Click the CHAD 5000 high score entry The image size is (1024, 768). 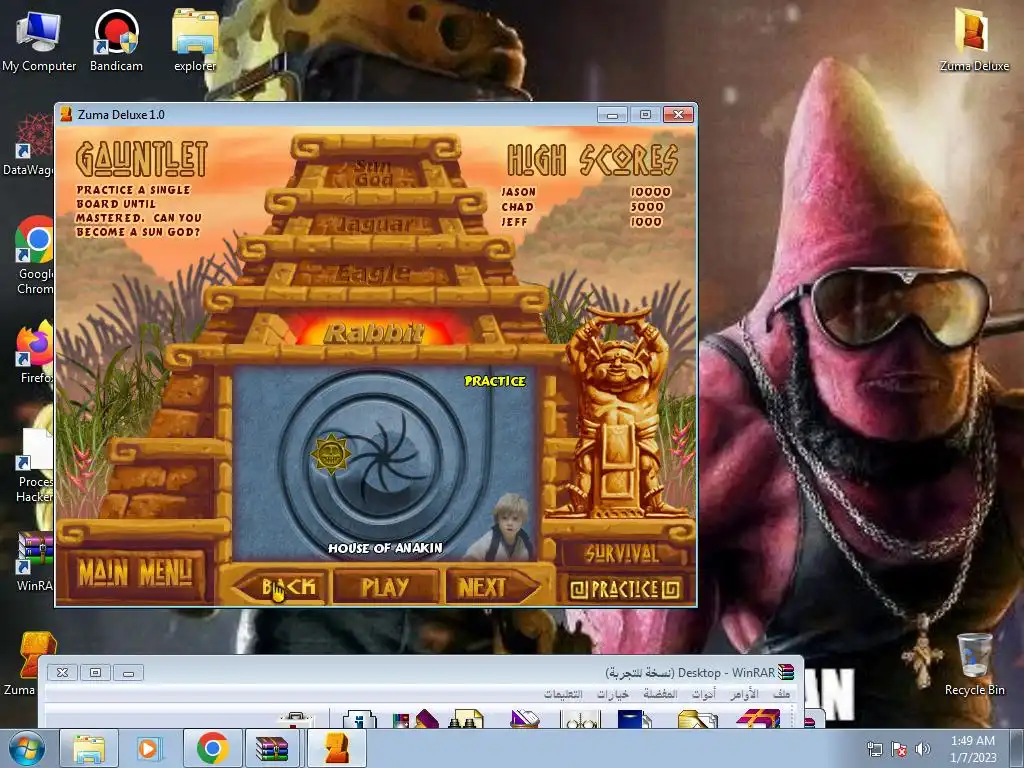583,206
